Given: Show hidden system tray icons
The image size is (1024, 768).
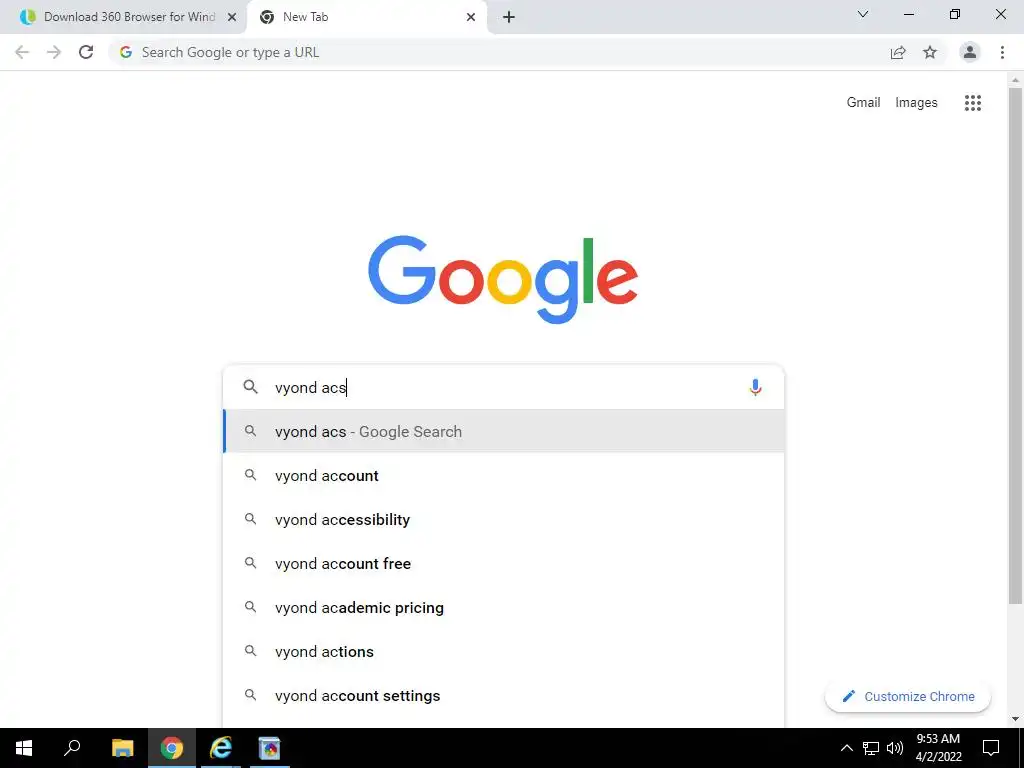Looking at the screenshot, I should click(846, 748).
